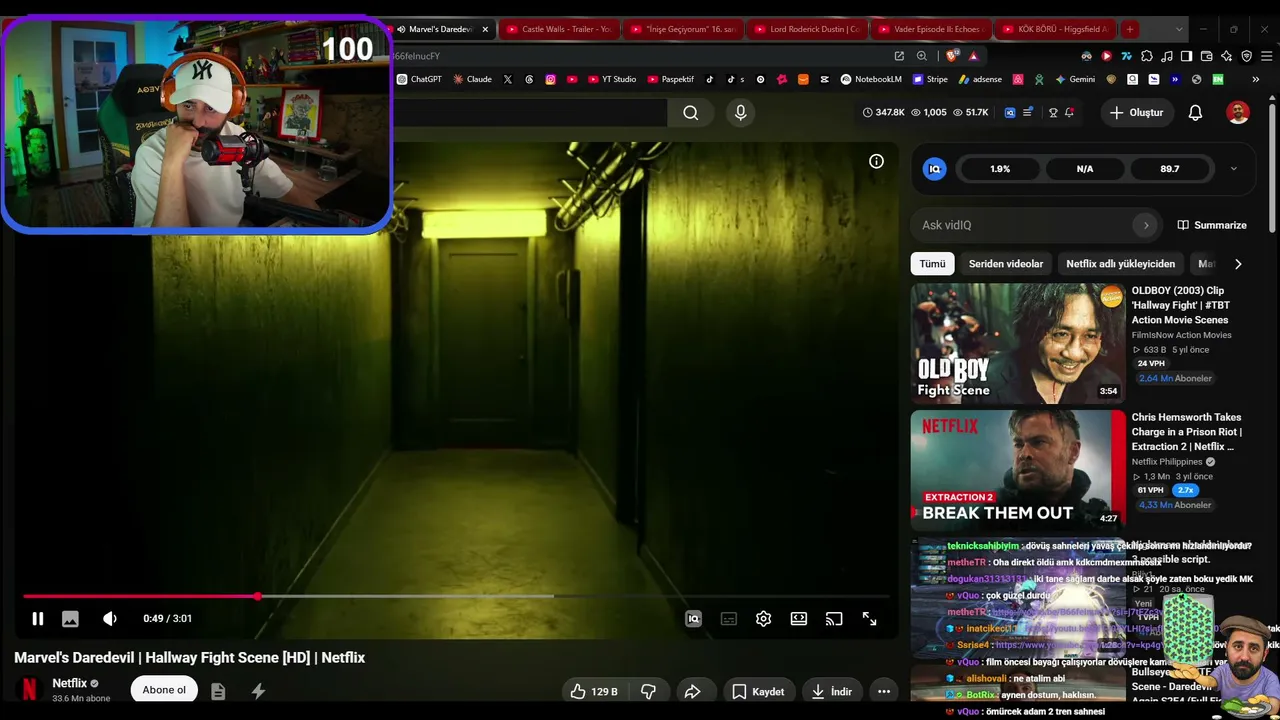Open Chris Hemsworth Prison Riot video title
1280x720 pixels.
coord(1187,432)
